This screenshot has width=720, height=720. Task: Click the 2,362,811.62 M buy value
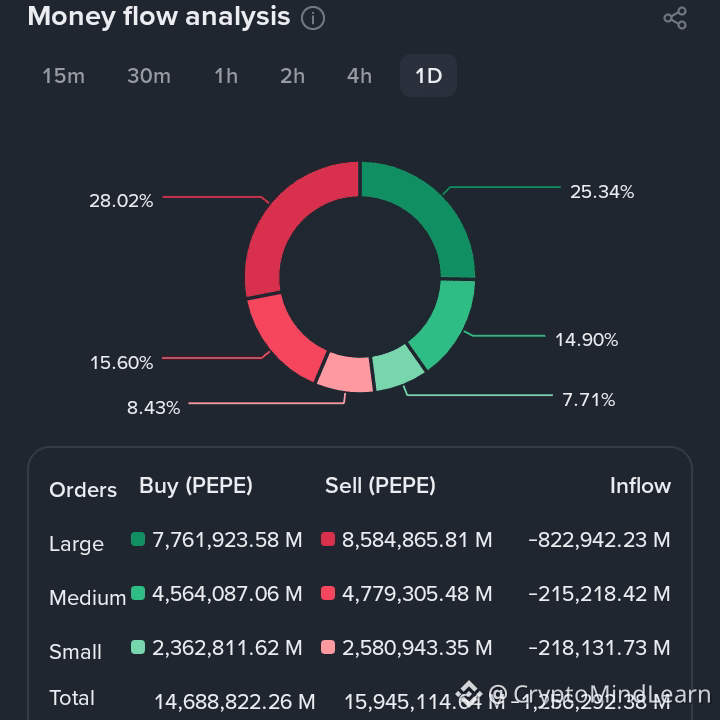227,648
